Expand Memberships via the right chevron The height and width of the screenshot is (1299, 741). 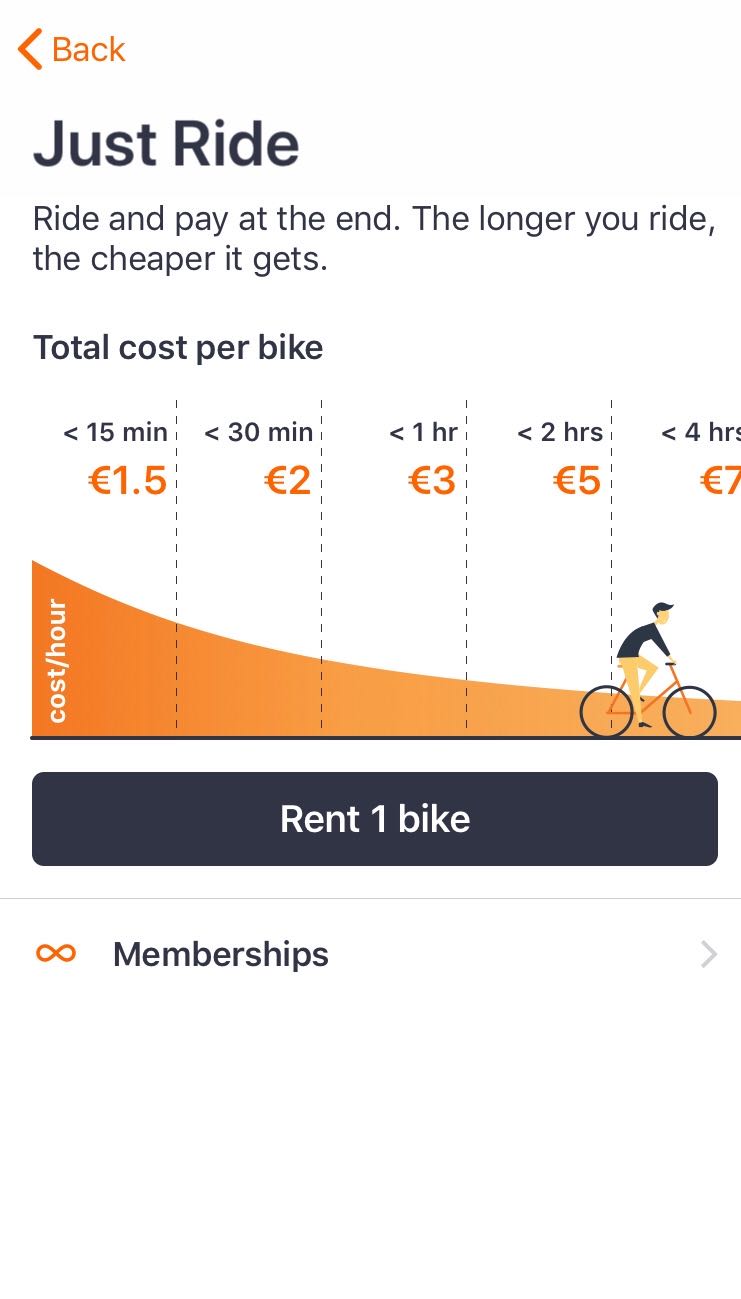tap(709, 954)
